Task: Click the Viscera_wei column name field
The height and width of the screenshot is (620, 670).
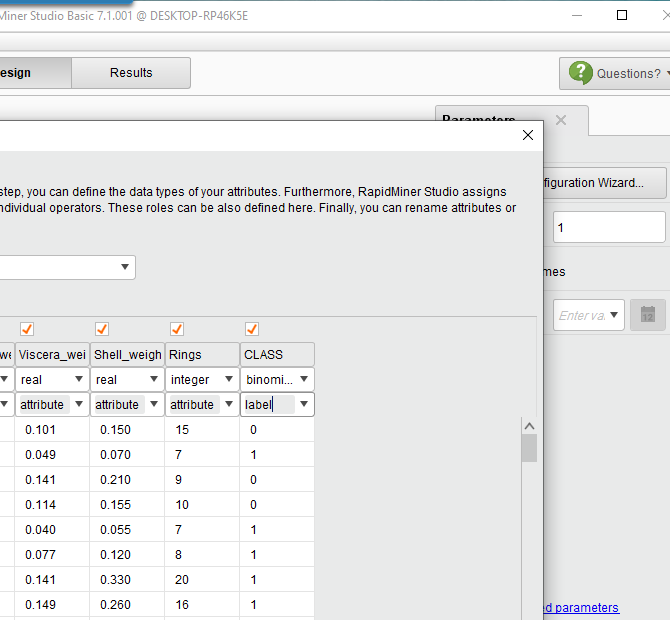Action: pos(52,355)
